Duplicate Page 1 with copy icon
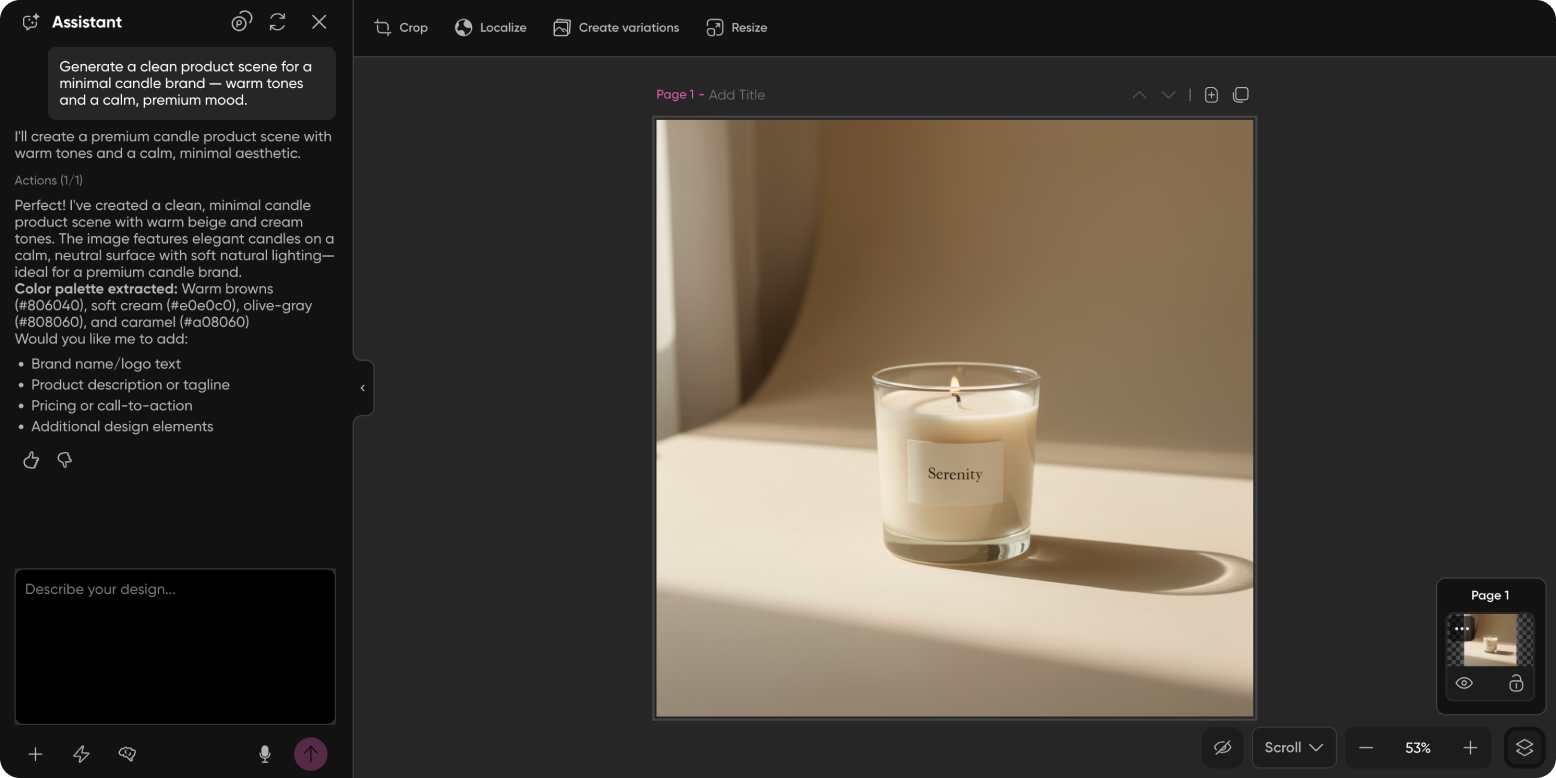 tap(1241, 95)
